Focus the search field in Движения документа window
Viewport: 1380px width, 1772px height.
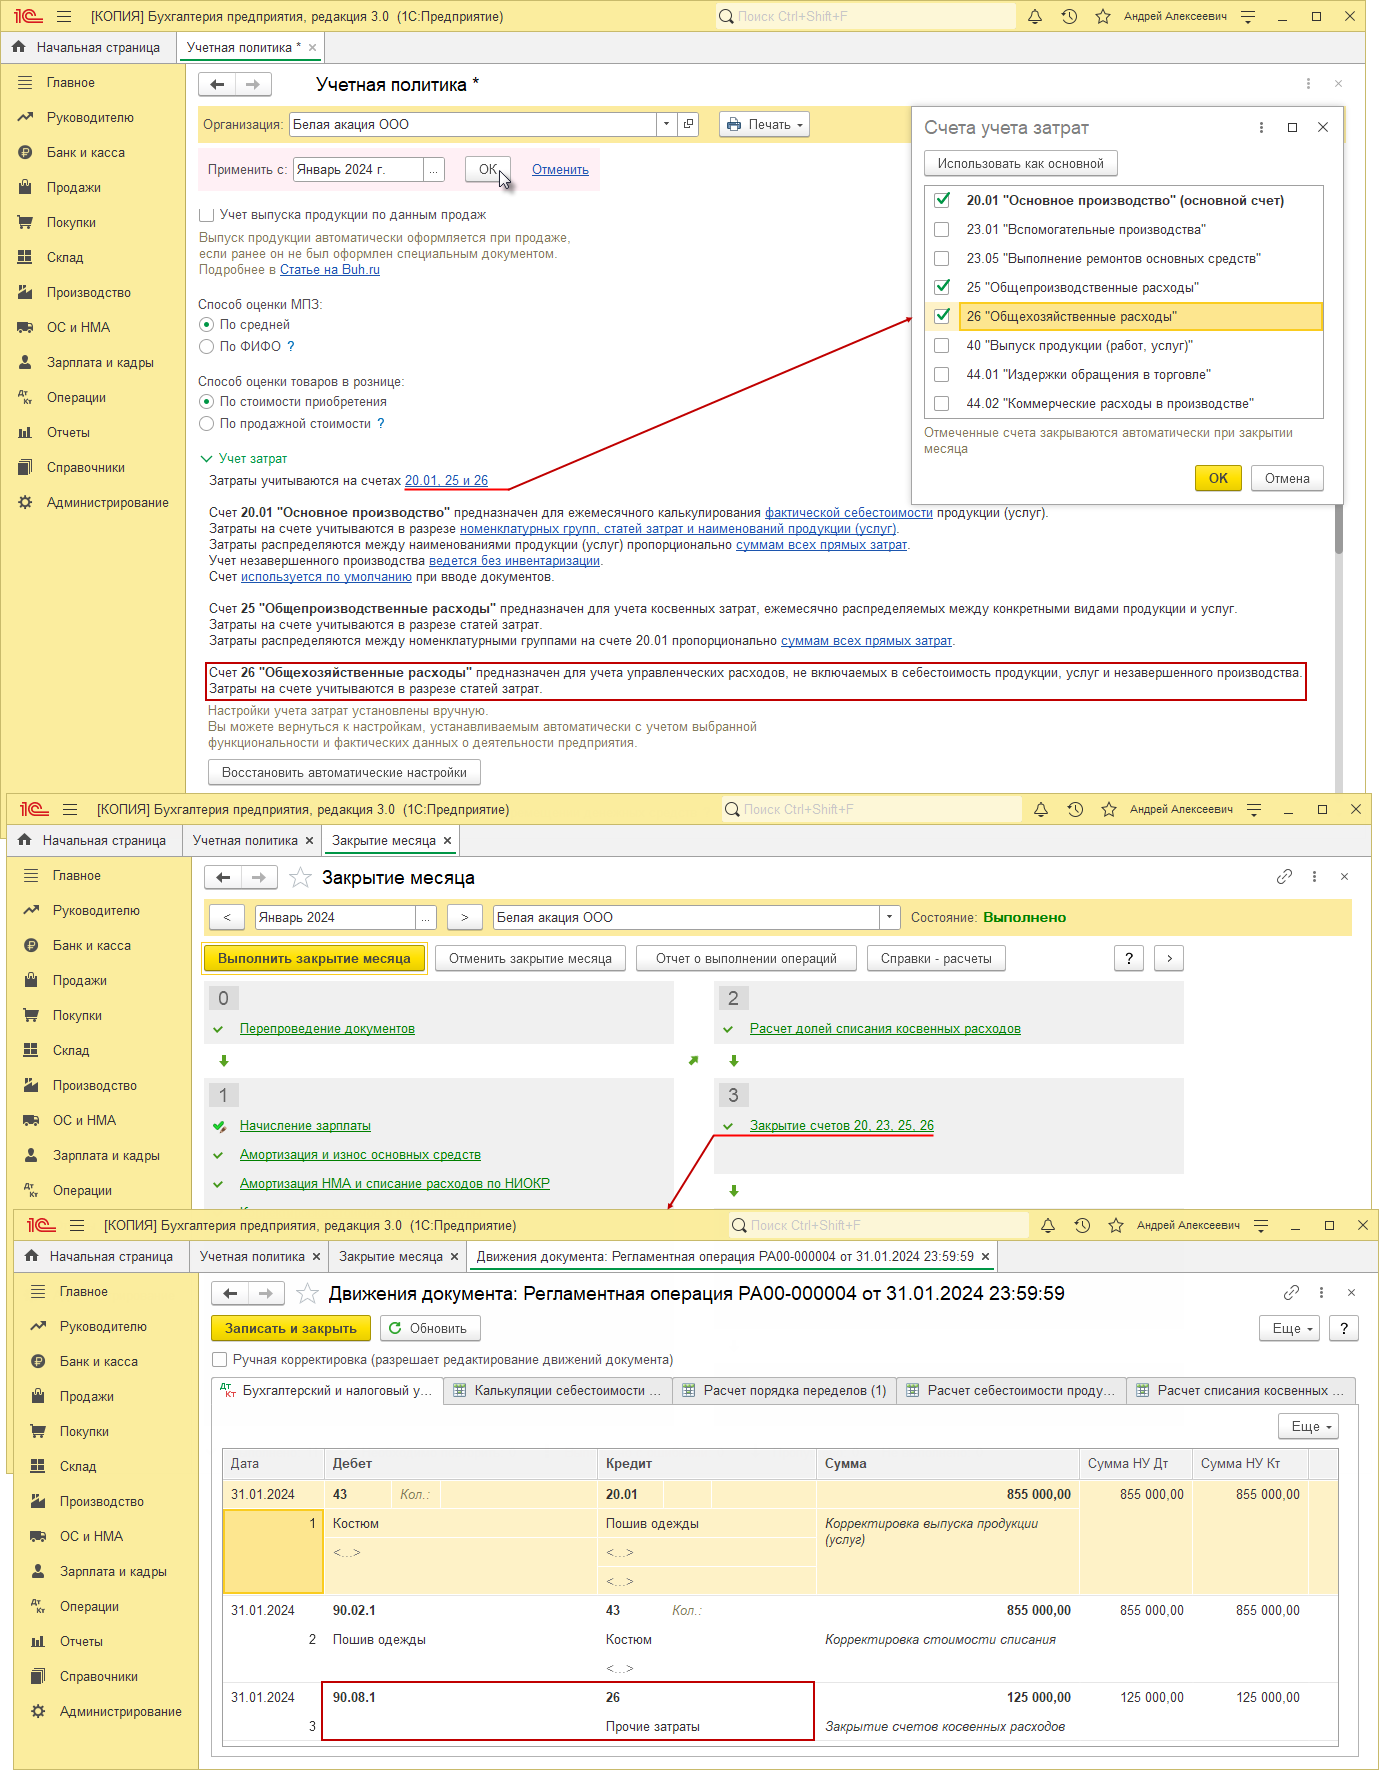tap(879, 1226)
